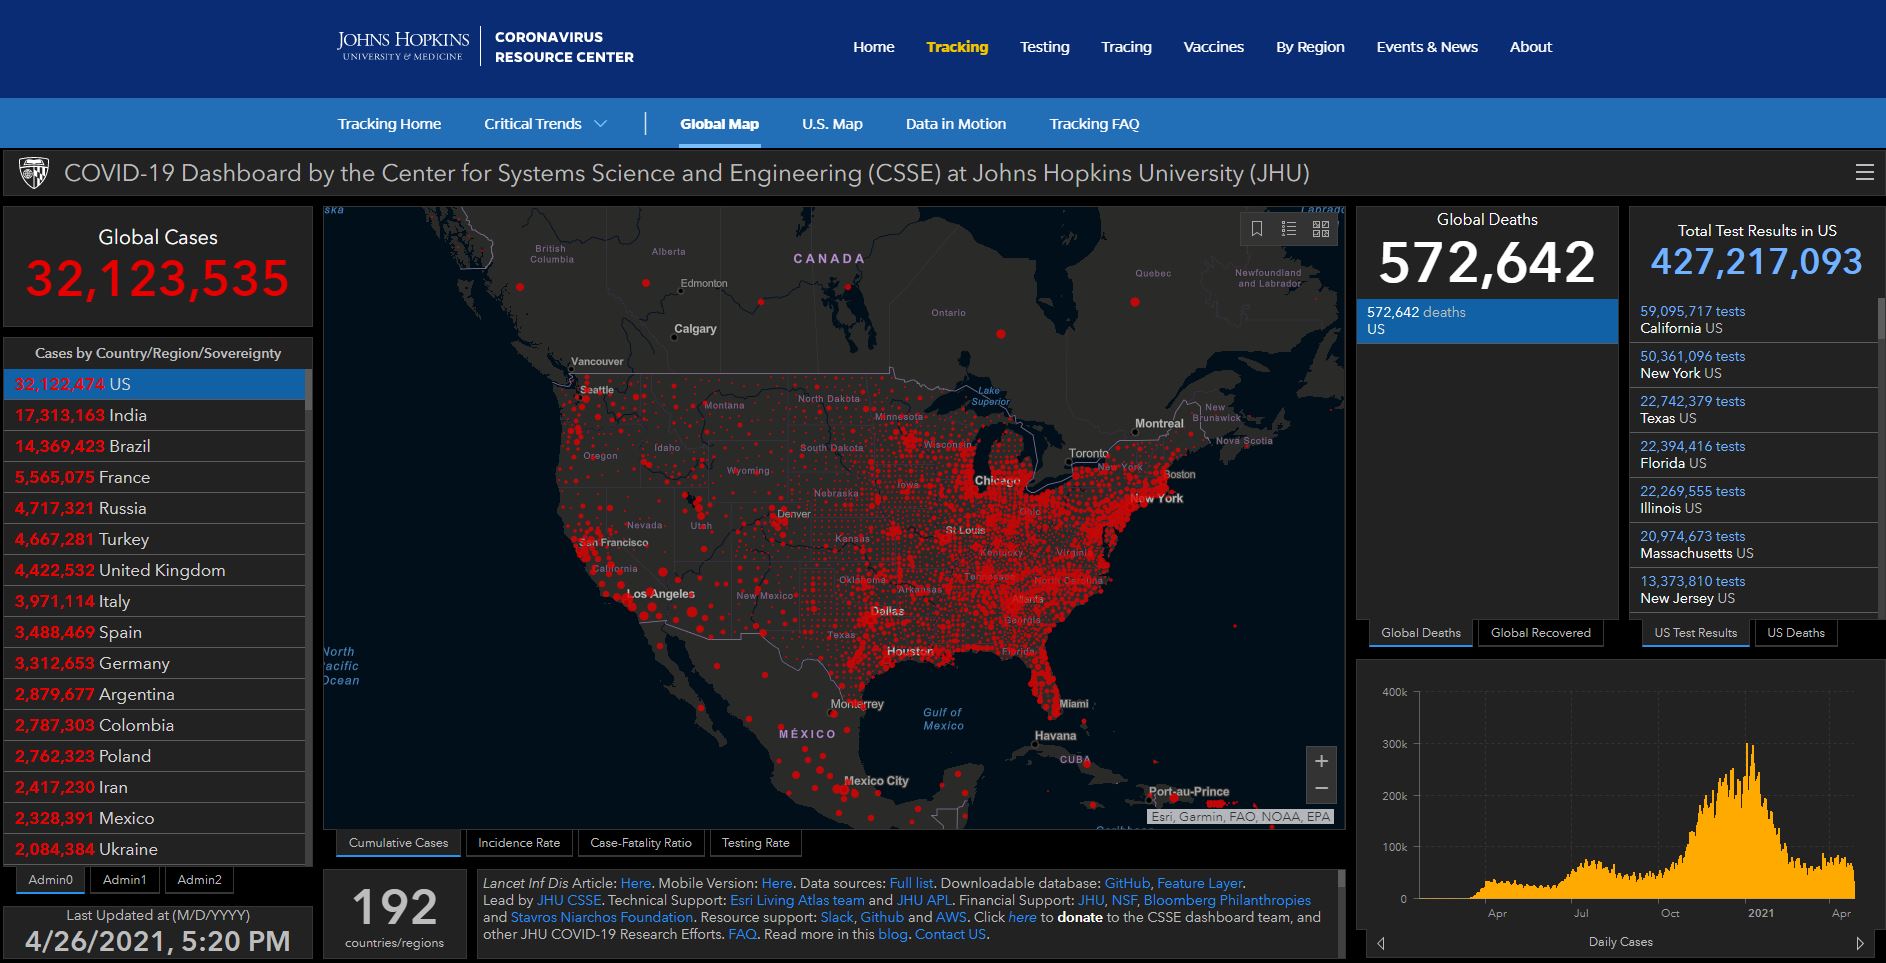The width and height of the screenshot is (1886, 963).
Task: Select the US Test Results tab
Action: click(x=1695, y=633)
